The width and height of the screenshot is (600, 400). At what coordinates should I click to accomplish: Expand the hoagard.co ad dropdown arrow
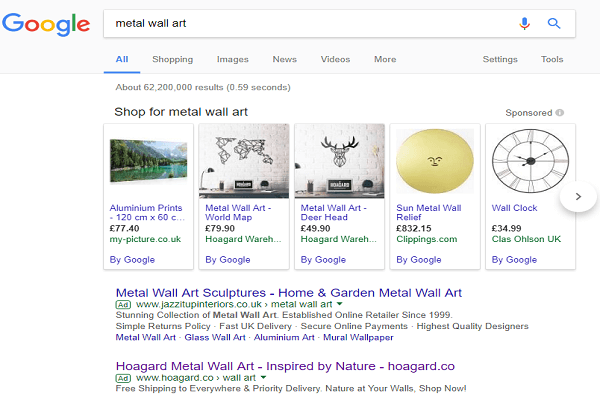pos(263,378)
